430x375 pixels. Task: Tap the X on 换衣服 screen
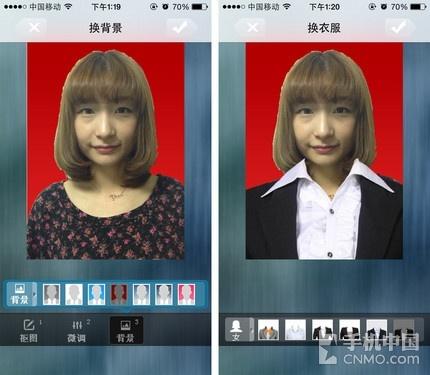coord(252,28)
